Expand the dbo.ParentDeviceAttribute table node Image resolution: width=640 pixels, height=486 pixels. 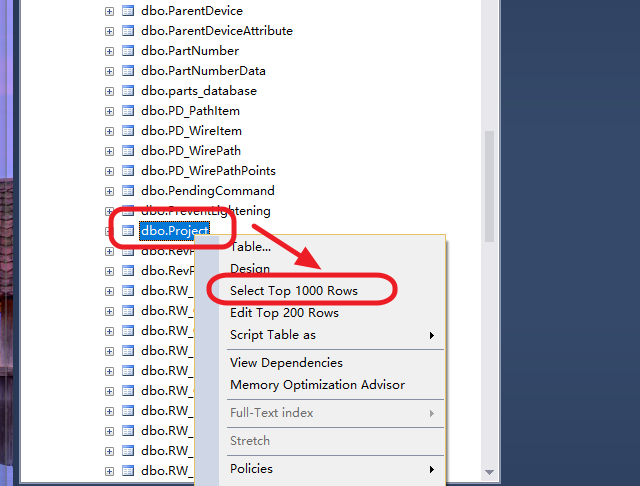click(x=109, y=31)
